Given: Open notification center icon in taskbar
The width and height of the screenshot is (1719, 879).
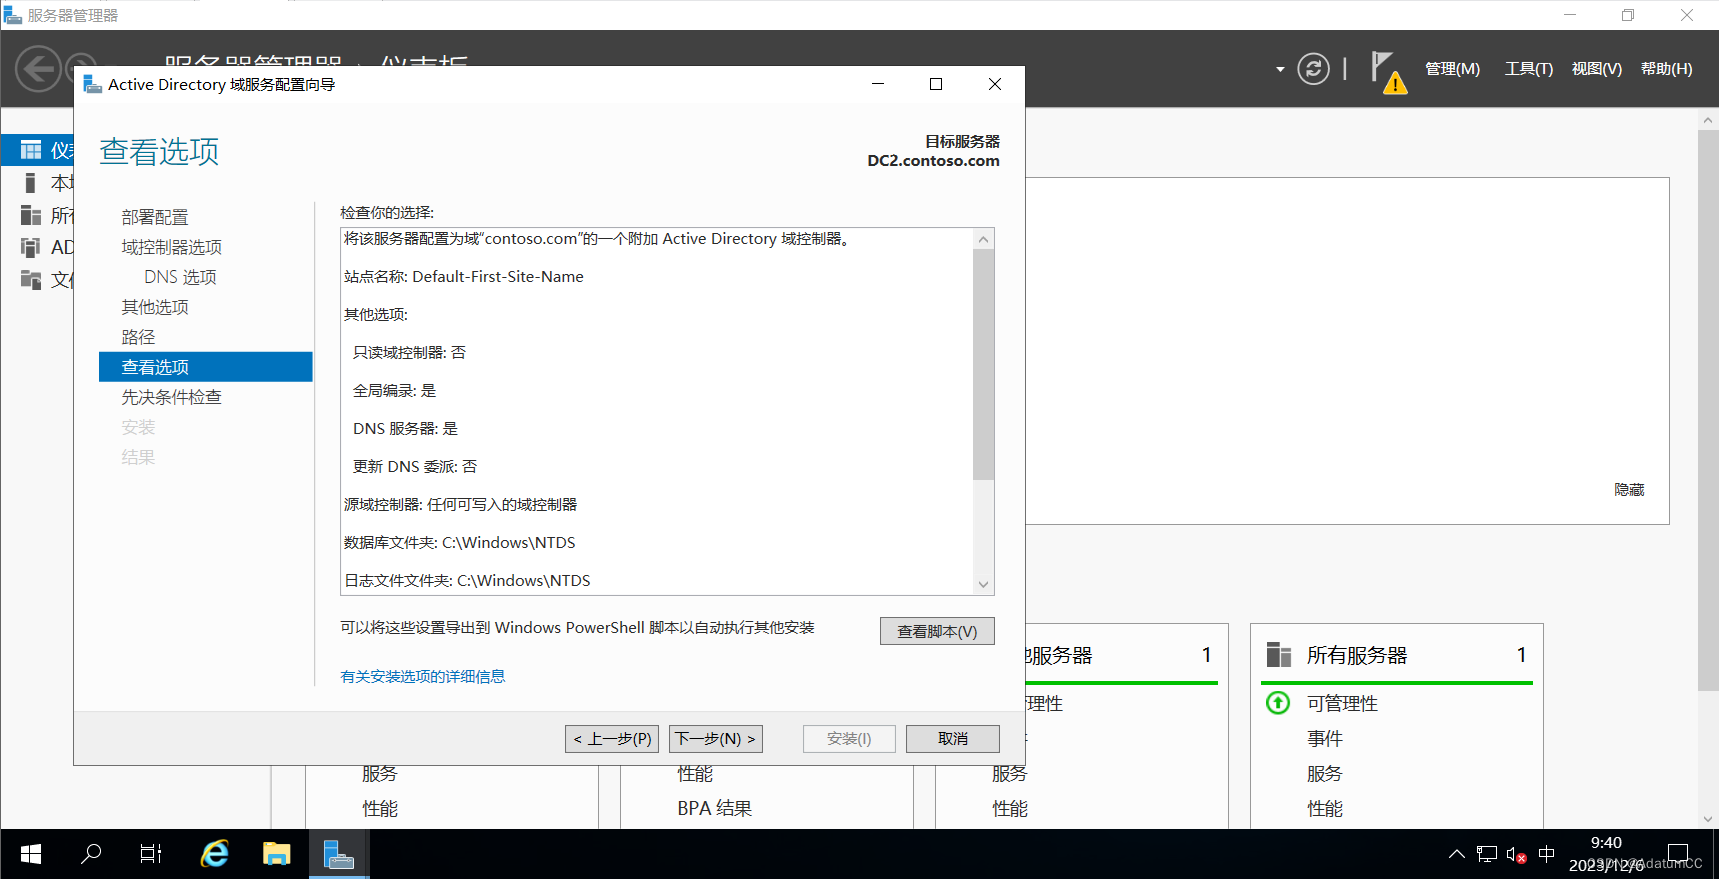Looking at the screenshot, I should click(x=1678, y=854).
